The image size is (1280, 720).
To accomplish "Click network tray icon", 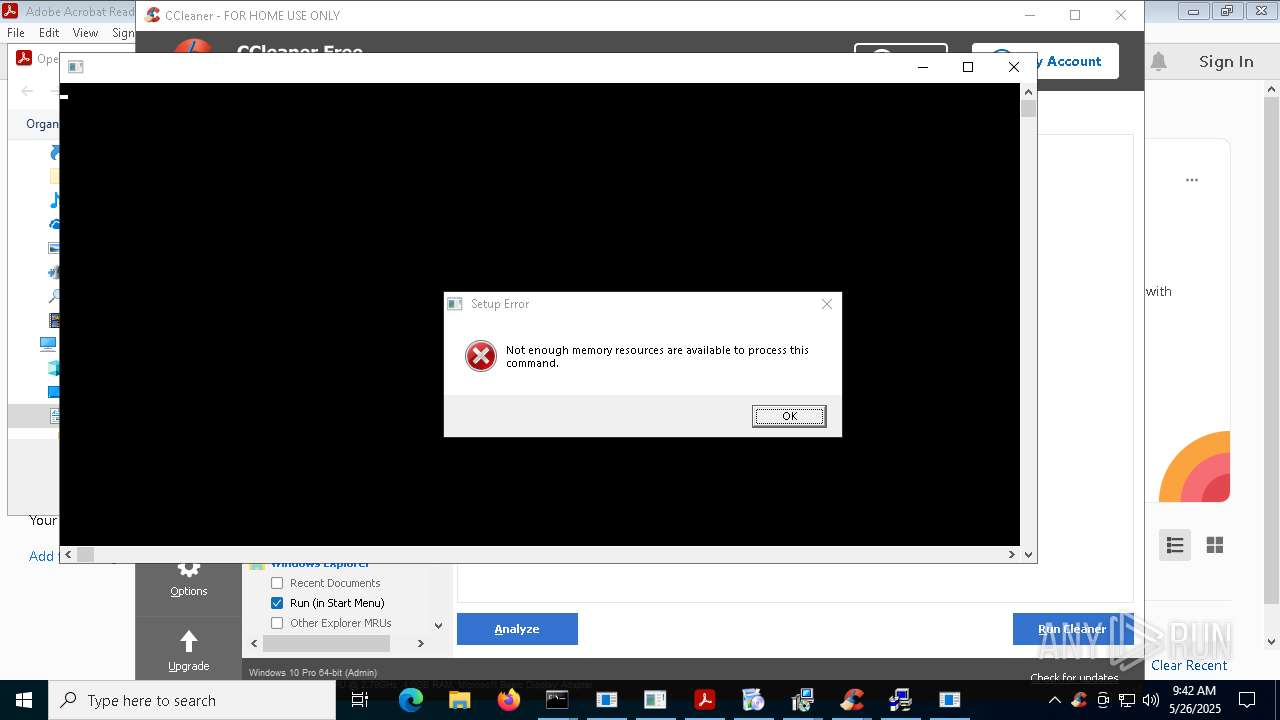I will pyautogui.click(x=1127, y=700).
